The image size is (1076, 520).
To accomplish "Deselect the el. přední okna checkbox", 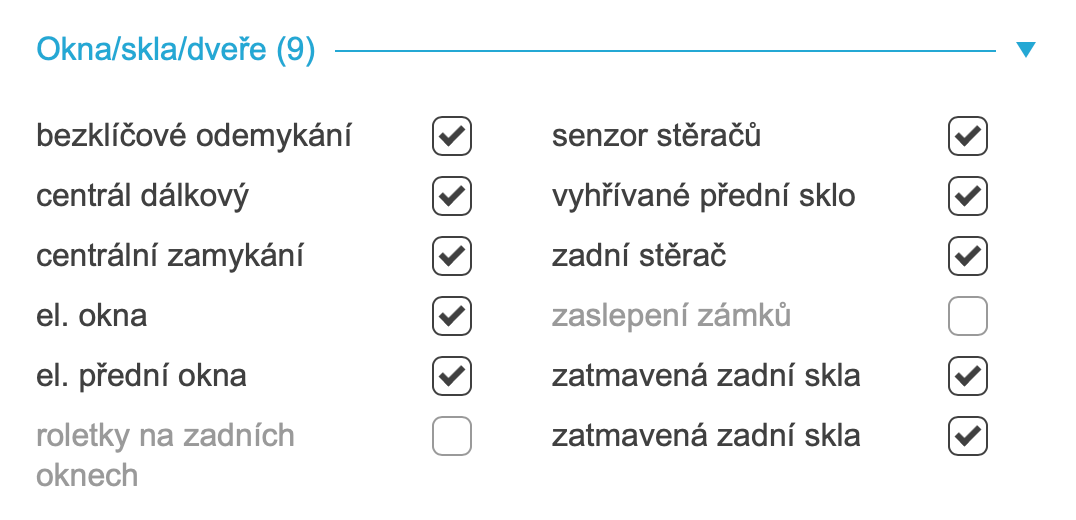I will 451,377.
